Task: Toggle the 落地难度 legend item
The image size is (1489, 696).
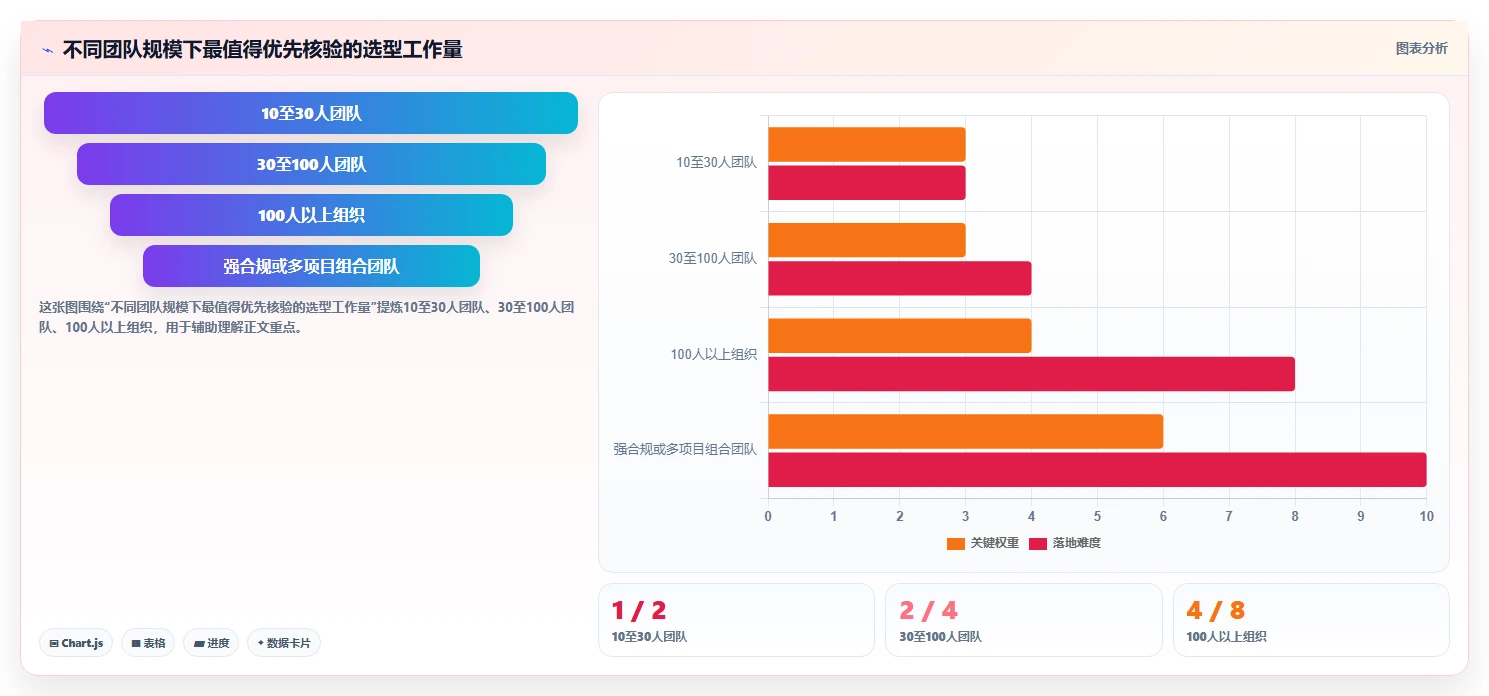Action: pos(1065,543)
